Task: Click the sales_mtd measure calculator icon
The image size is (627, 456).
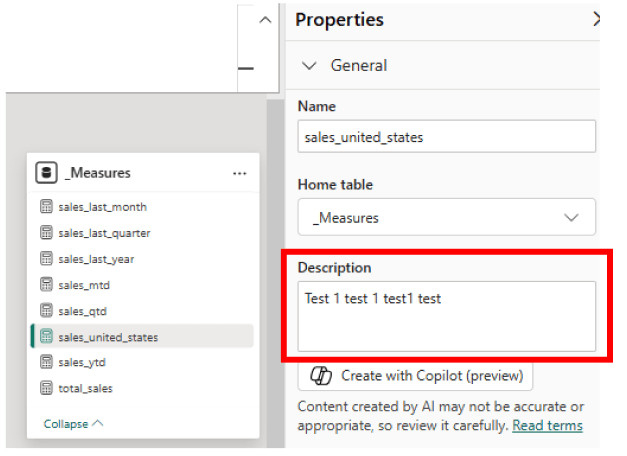Action: click(x=46, y=285)
